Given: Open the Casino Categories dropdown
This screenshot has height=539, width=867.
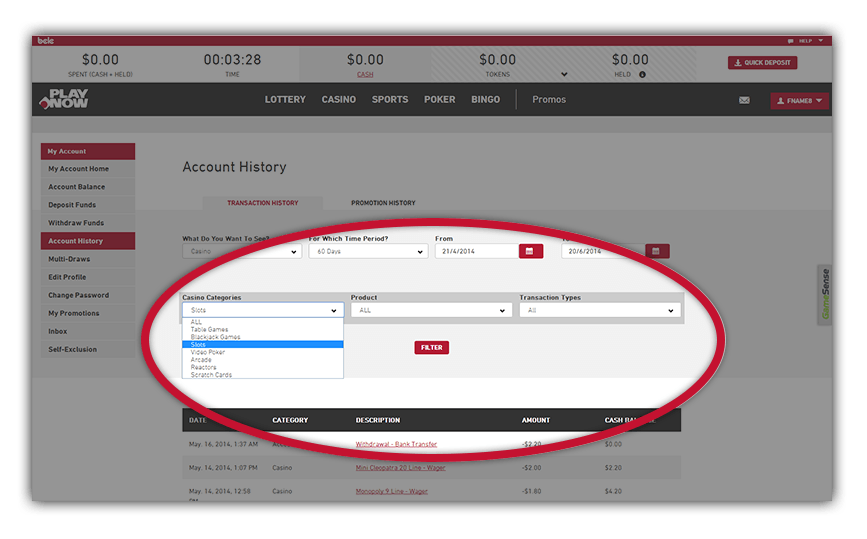Looking at the screenshot, I should (x=263, y=310).
